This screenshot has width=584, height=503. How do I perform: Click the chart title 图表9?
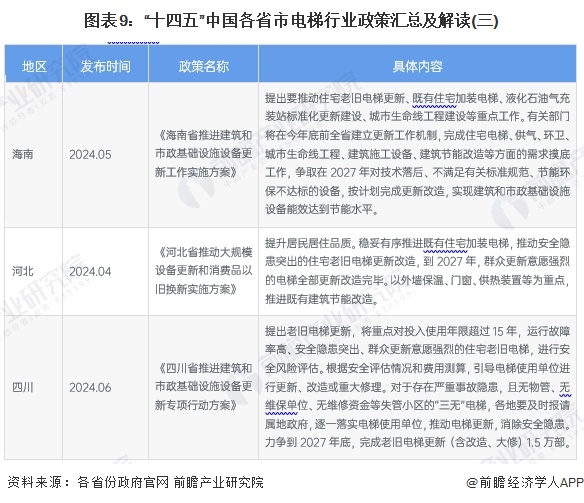[291, 20]
